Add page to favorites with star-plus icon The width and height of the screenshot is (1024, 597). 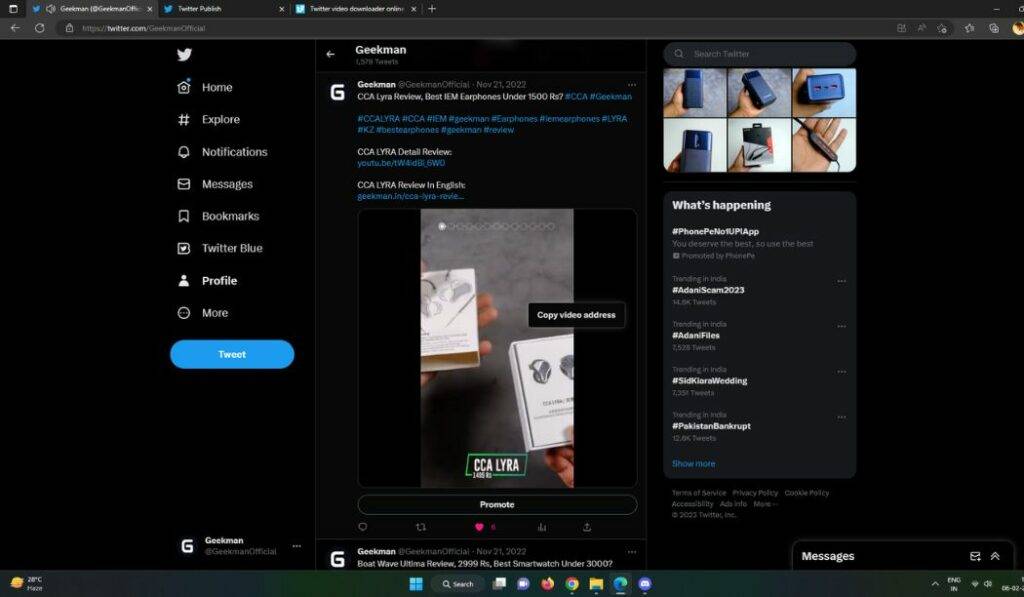click(x=942, y=28)
